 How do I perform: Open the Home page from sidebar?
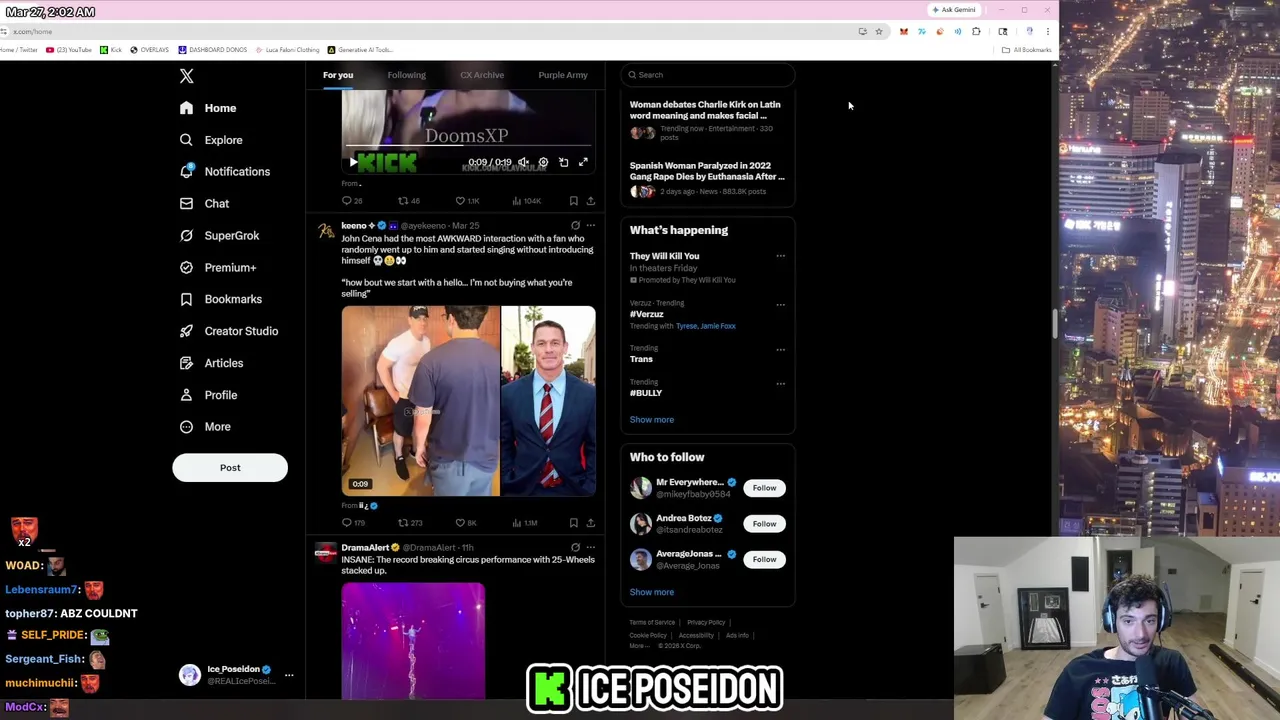208,108
